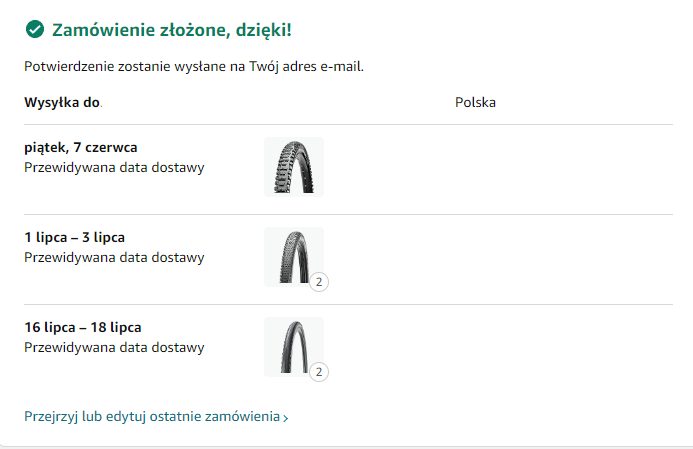This screenshot has height=449, width=693.
Task: Click the word "dzięki!" in the heading
Action: (x=264, y=30)
